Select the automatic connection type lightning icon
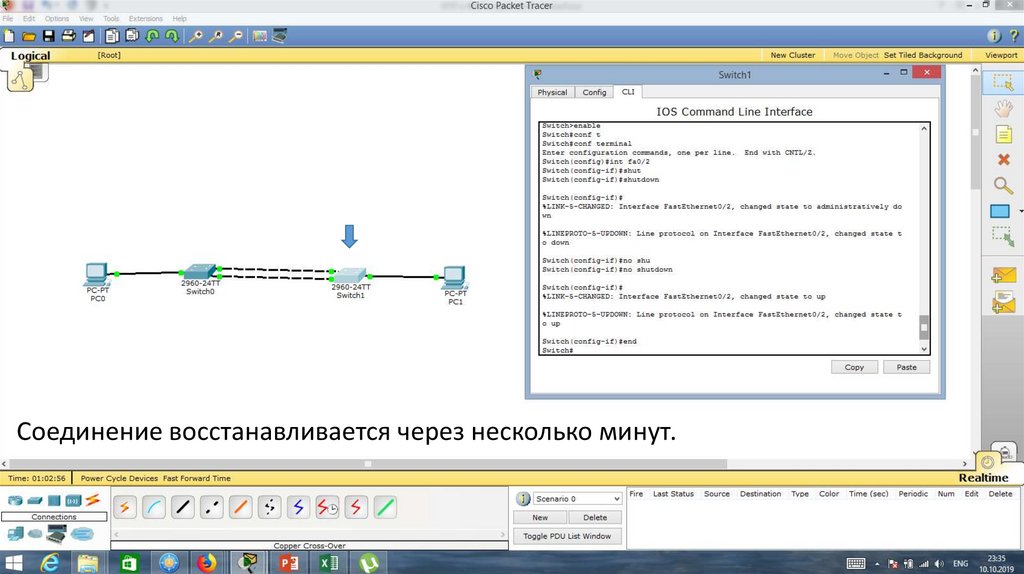This screenshot has height=574, width=1024. click(x=125, y=507)
